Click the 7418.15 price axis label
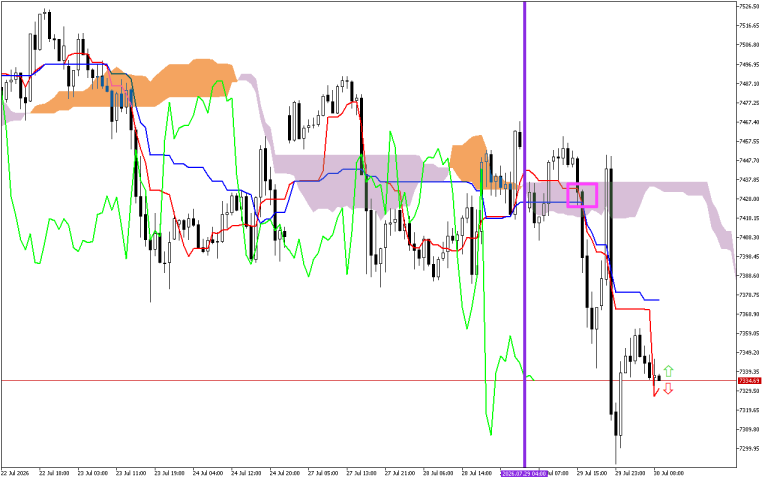The width and height of the screenshot is (768, 480). (x=749, y=218)
